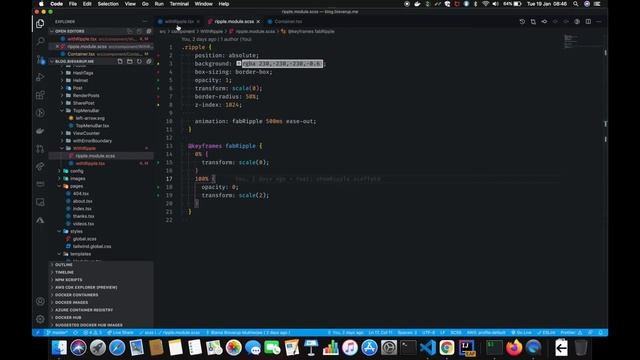Collapse the Open Editors section
This screenshot has width=640, height=360.
tap(69, 31)
